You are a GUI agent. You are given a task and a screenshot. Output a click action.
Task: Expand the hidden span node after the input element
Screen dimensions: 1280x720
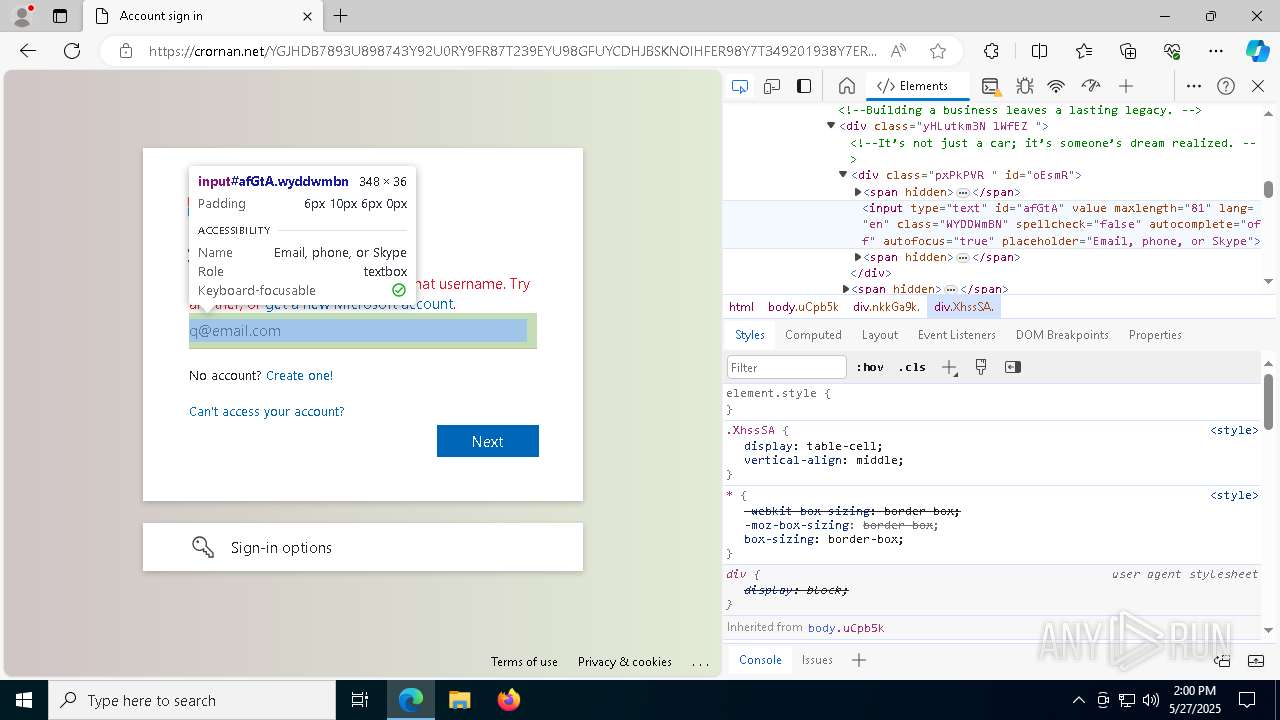click(858, 257)
